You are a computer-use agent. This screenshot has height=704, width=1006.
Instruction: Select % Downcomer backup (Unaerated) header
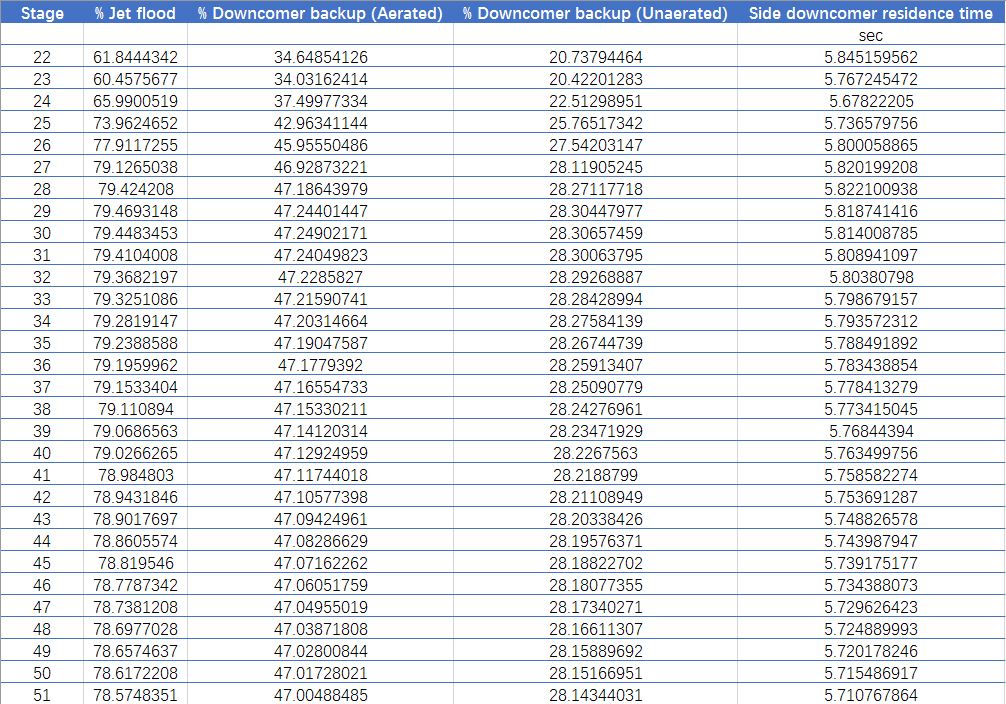click(595, 13)
